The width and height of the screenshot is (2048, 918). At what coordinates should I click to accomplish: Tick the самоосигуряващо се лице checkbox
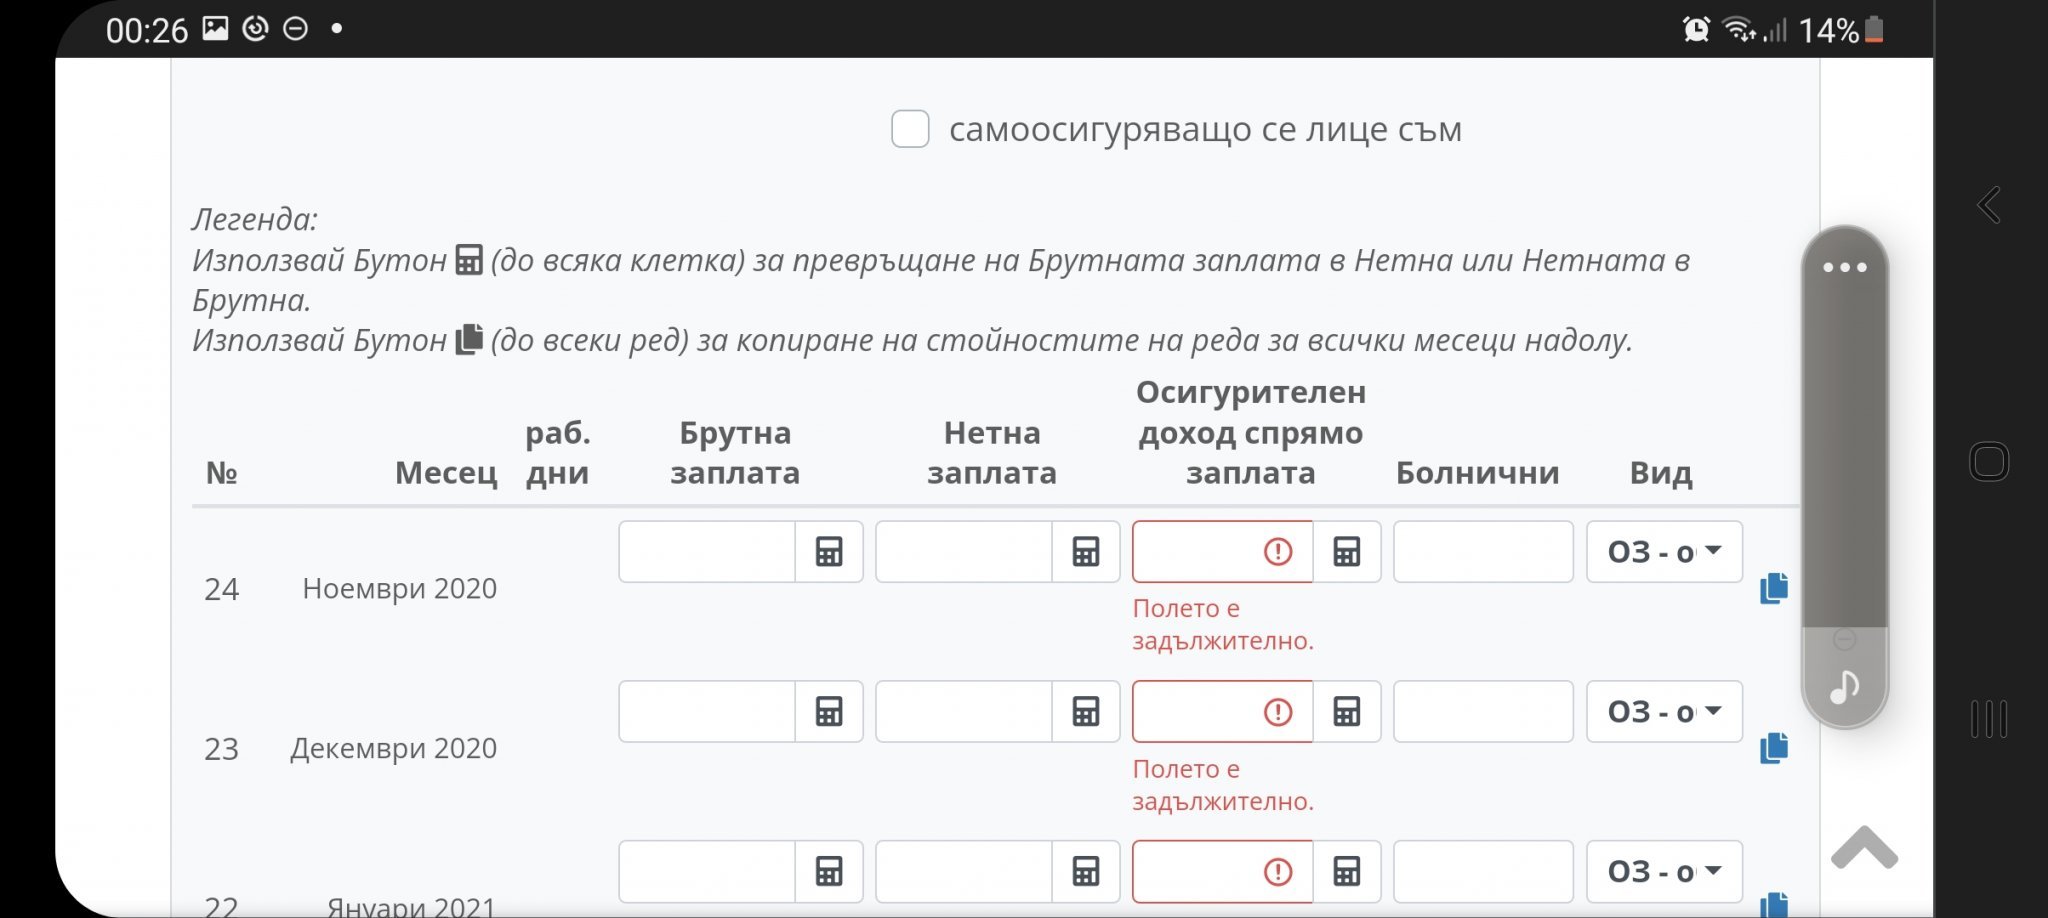pyautogui.click(x=910, y=129)
